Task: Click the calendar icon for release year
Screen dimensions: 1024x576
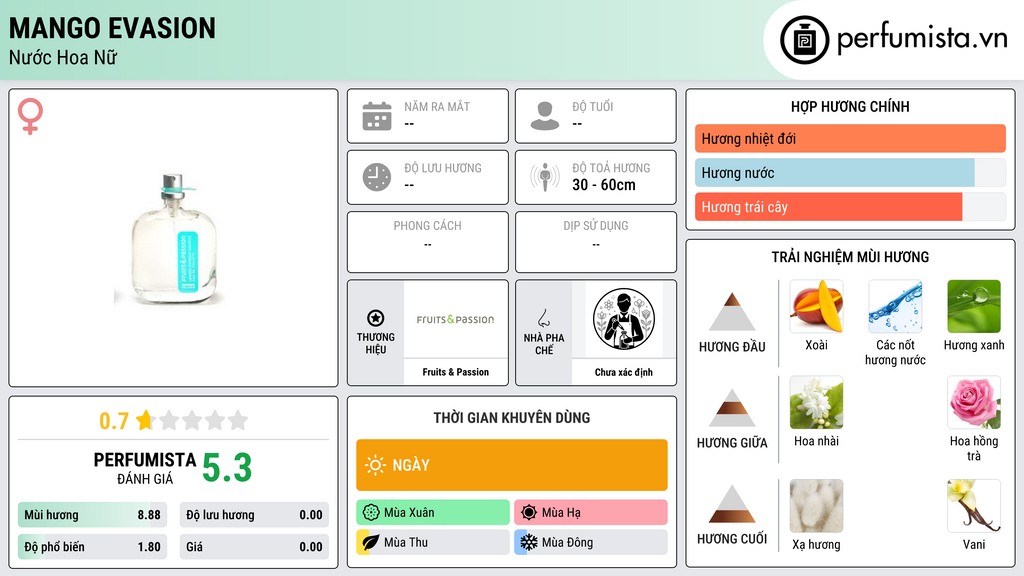Action: (x=377, y=116)
